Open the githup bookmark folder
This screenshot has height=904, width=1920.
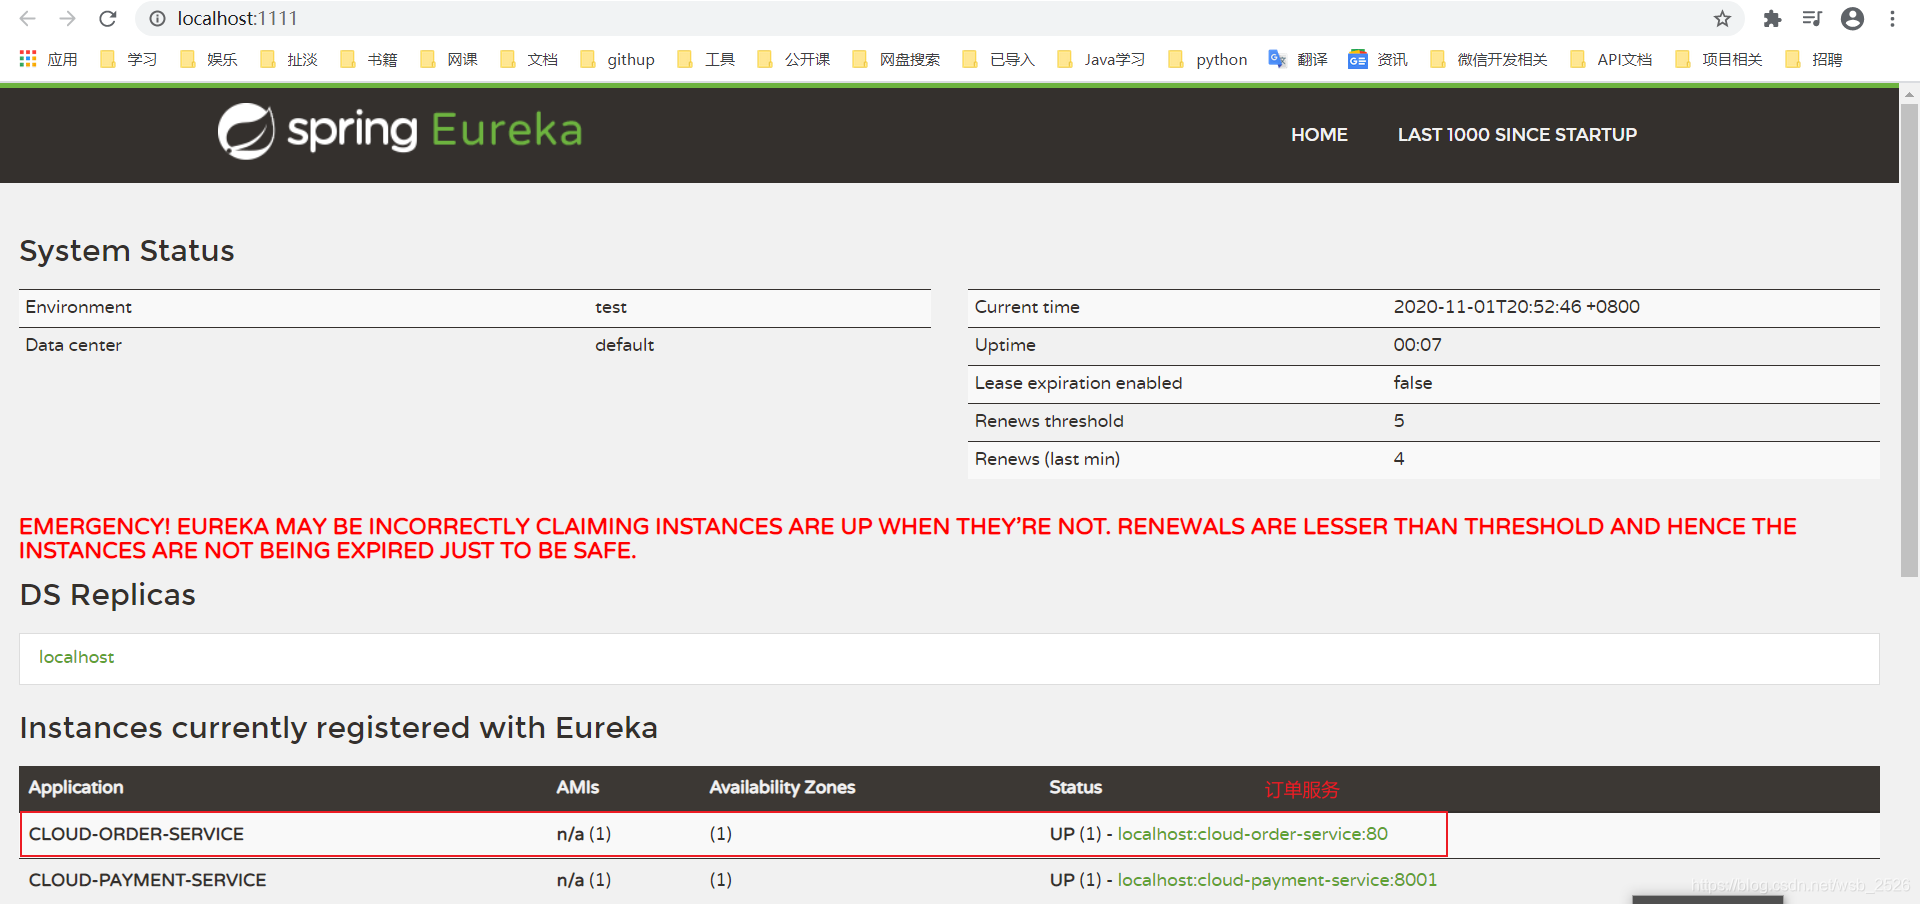coord(617,59)
